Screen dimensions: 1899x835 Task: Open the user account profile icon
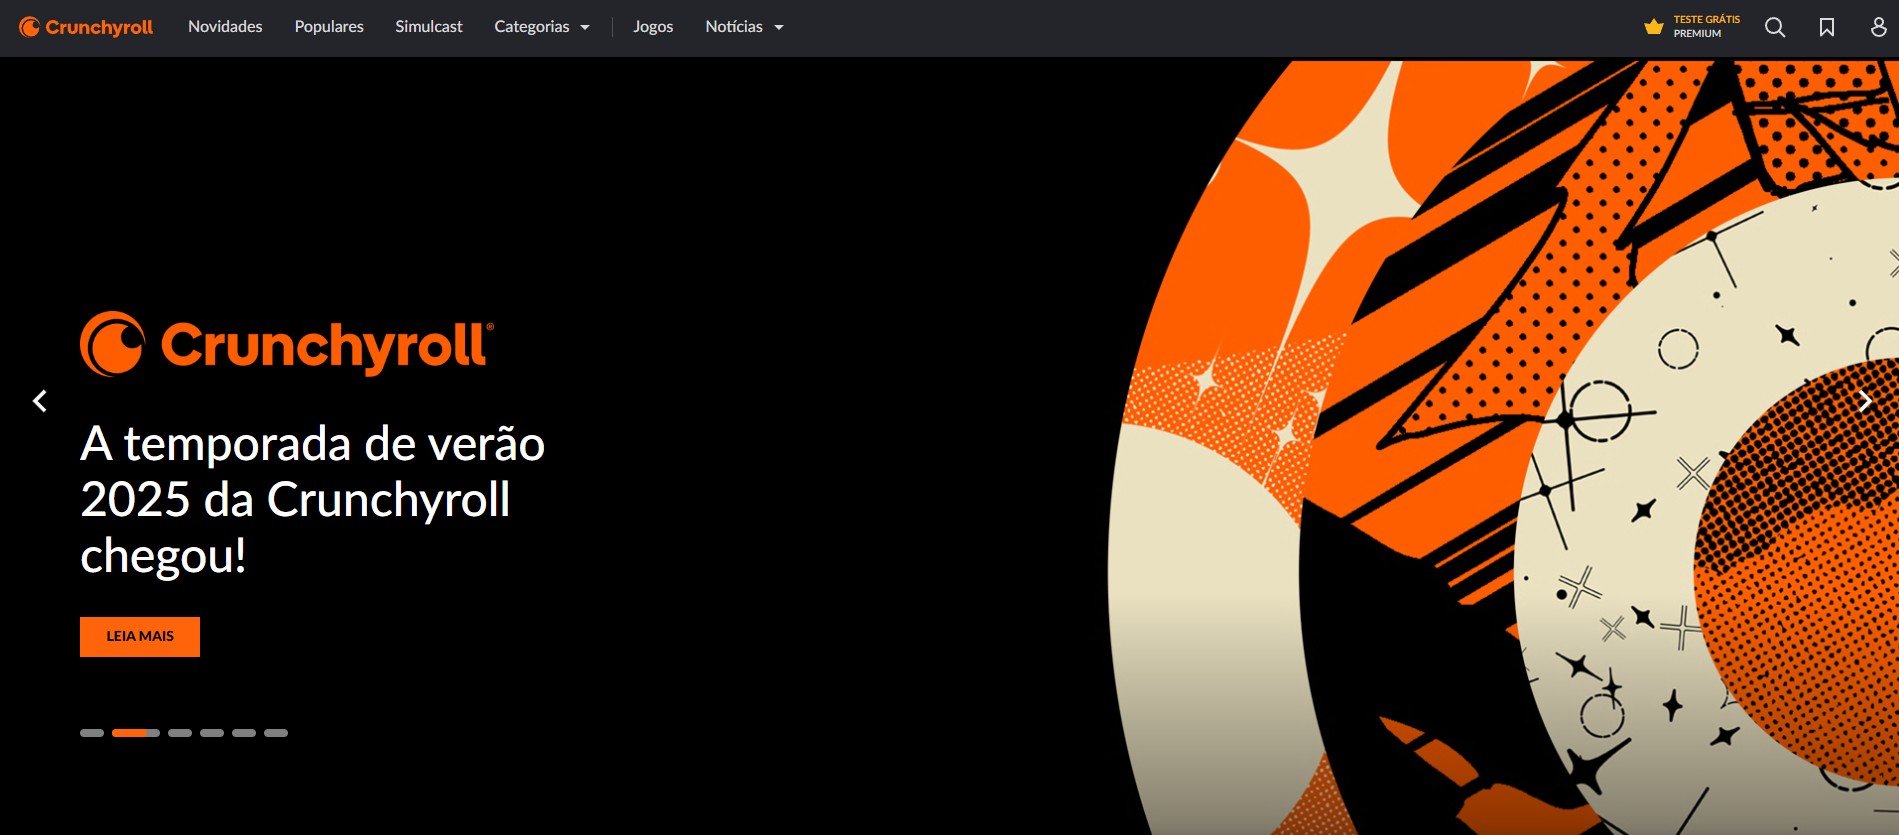click(1879, 27)
